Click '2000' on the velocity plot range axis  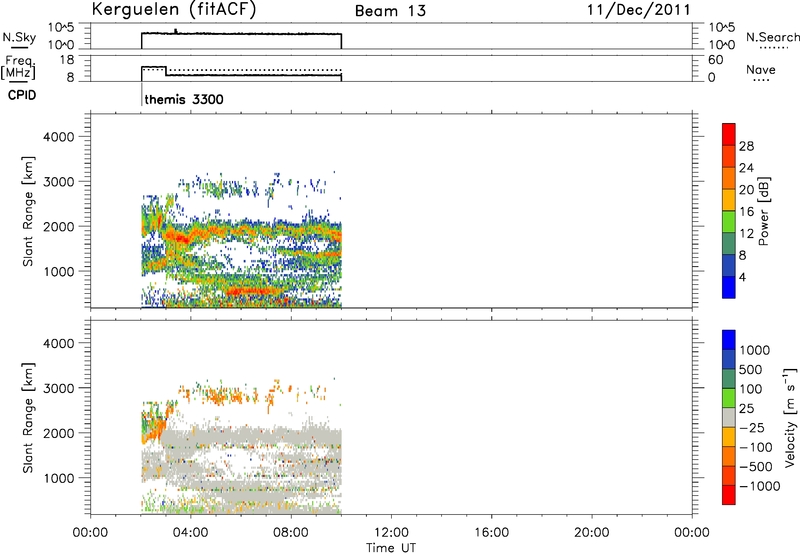59,433
